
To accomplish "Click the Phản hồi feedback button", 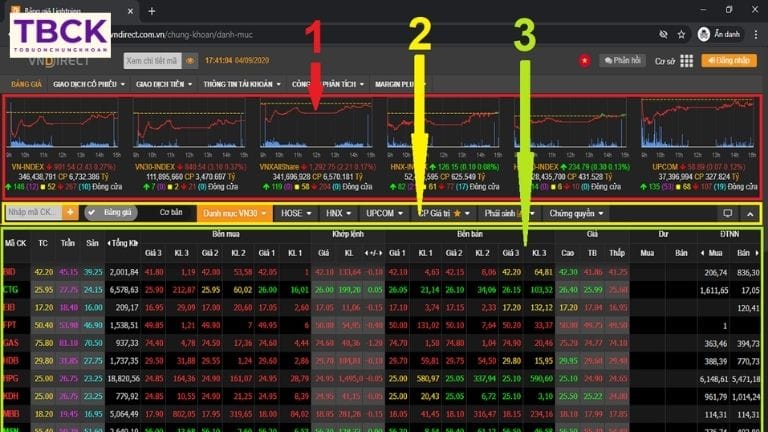I will tap(621, 60).
